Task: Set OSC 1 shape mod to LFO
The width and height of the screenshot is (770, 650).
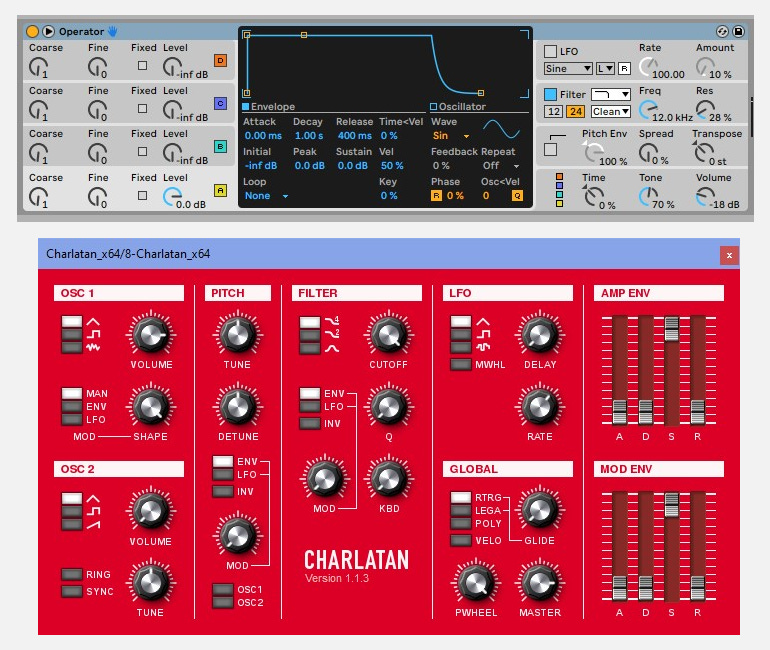Action: coord(72,419)
